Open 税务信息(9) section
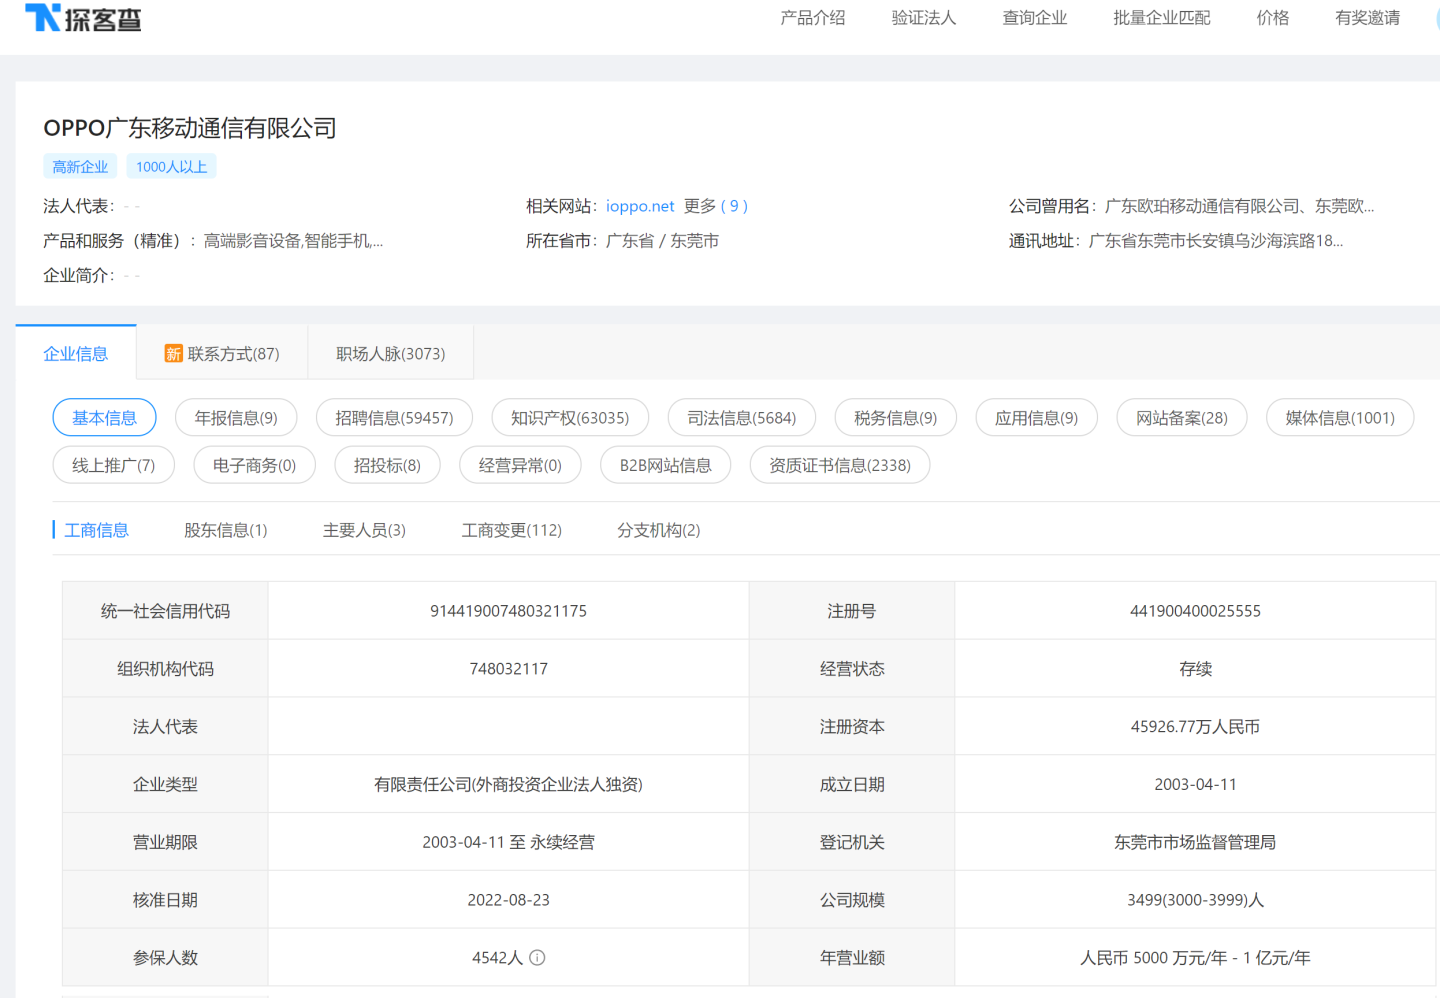This screenshot has width=1440, height=998. tap(895, 417)
